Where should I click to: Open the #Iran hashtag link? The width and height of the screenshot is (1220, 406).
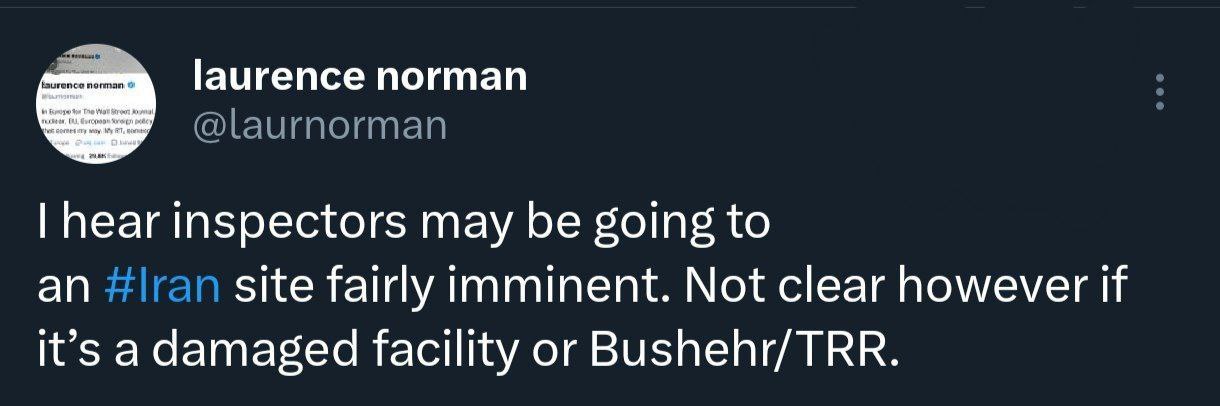pos(161,289)
